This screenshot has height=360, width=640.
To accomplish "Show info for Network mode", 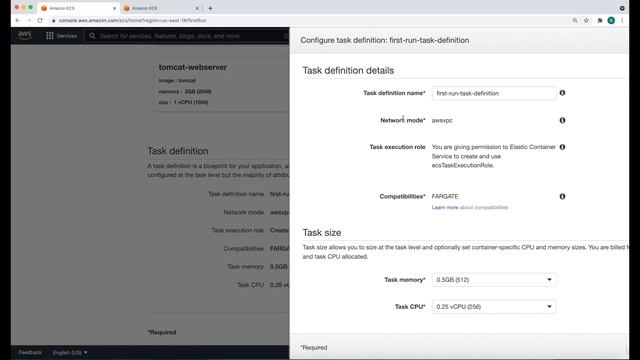I will (562, 120).
